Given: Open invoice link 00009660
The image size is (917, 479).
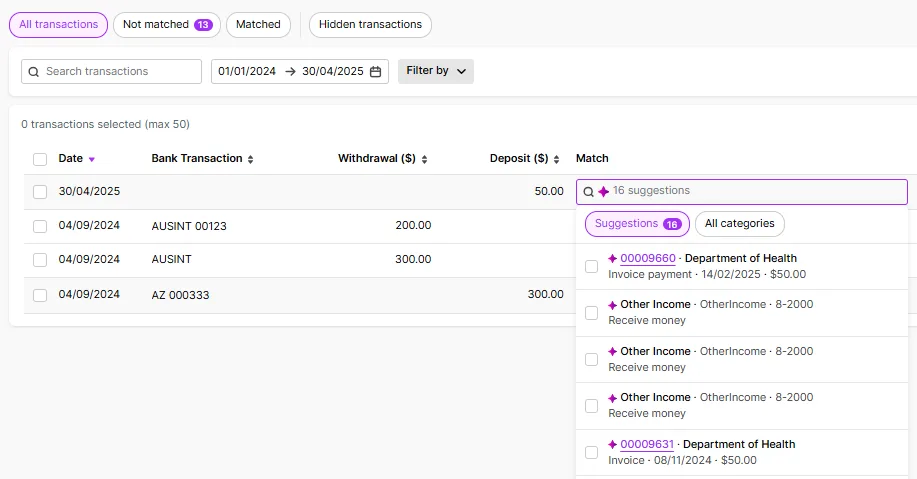Looking at the screenshot, I should click(x=648, y=259).
